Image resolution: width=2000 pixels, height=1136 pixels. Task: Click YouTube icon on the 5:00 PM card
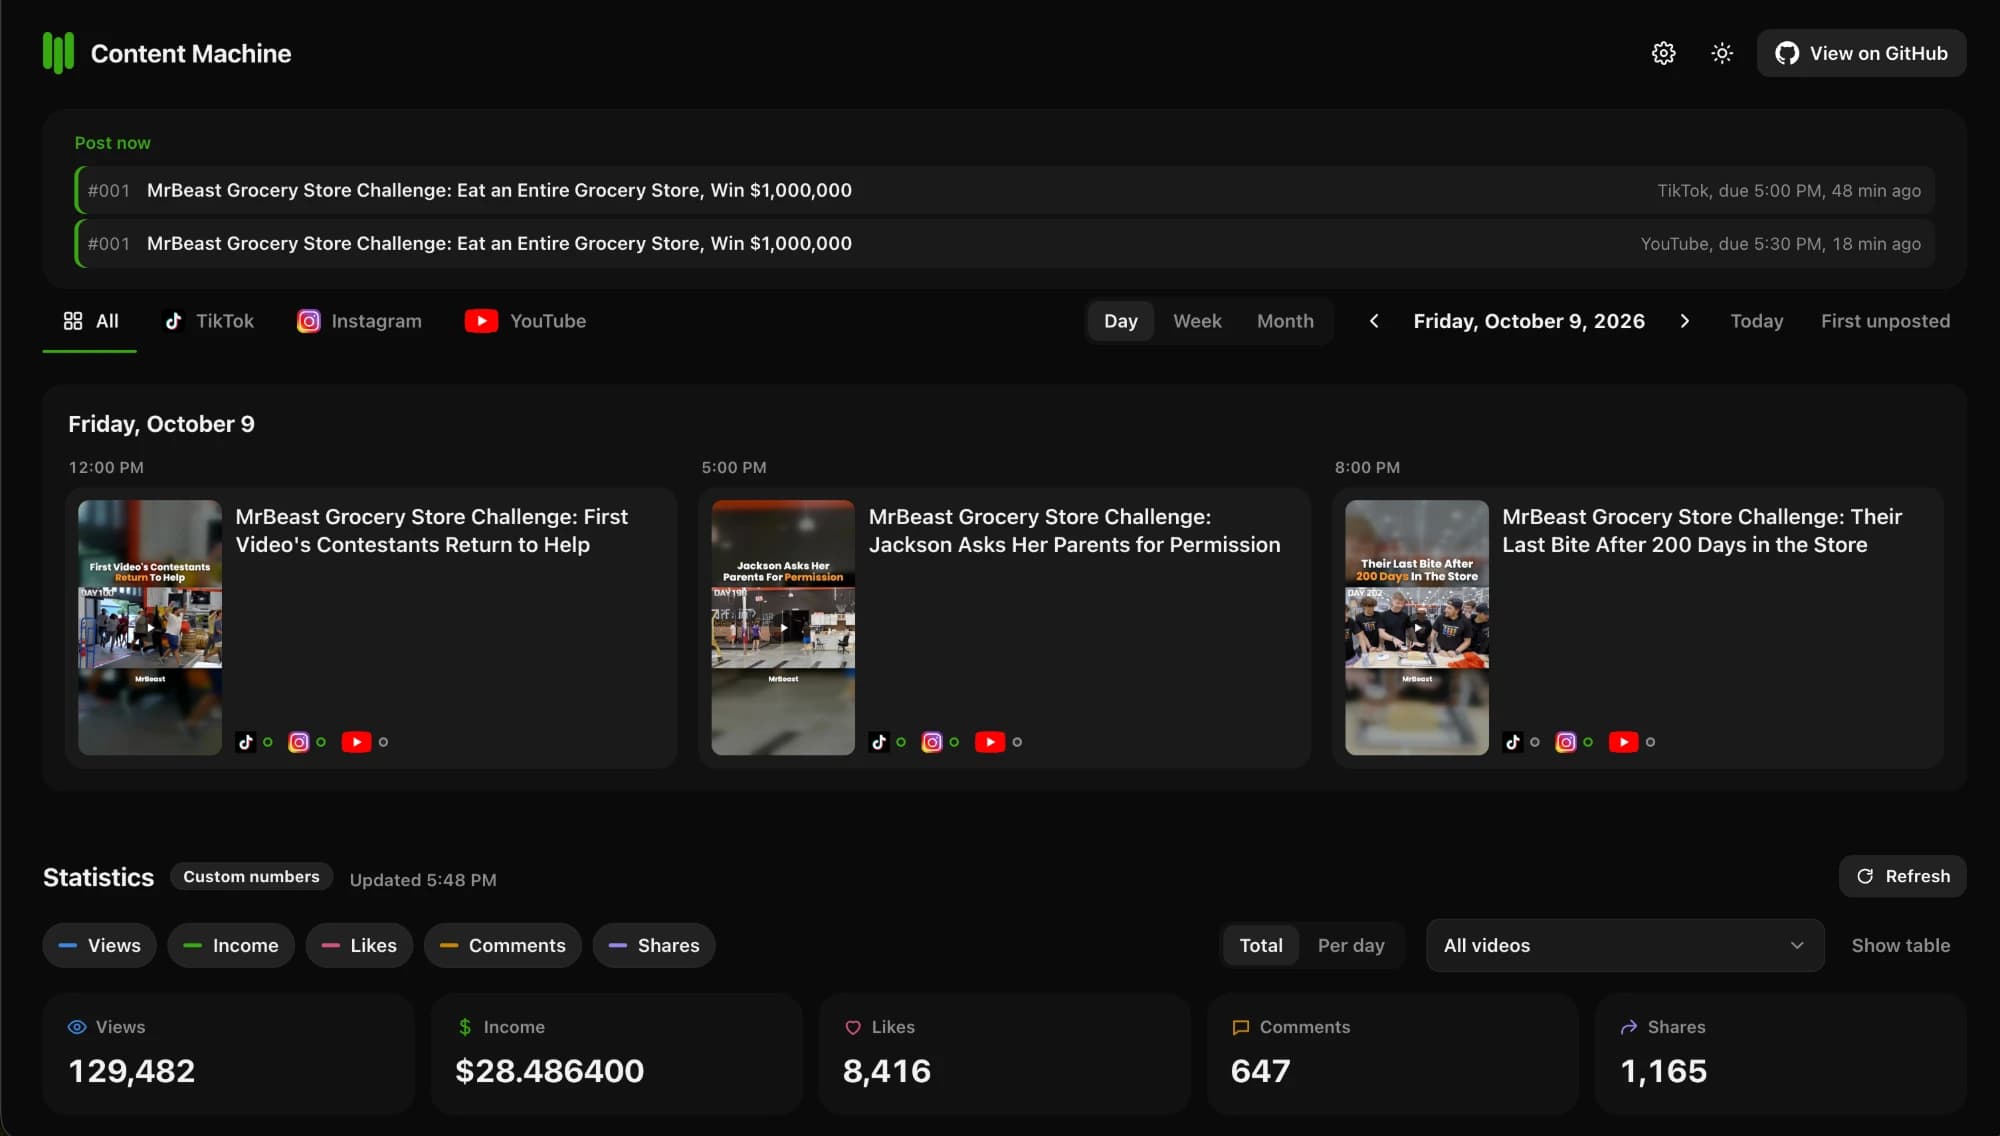990,742
